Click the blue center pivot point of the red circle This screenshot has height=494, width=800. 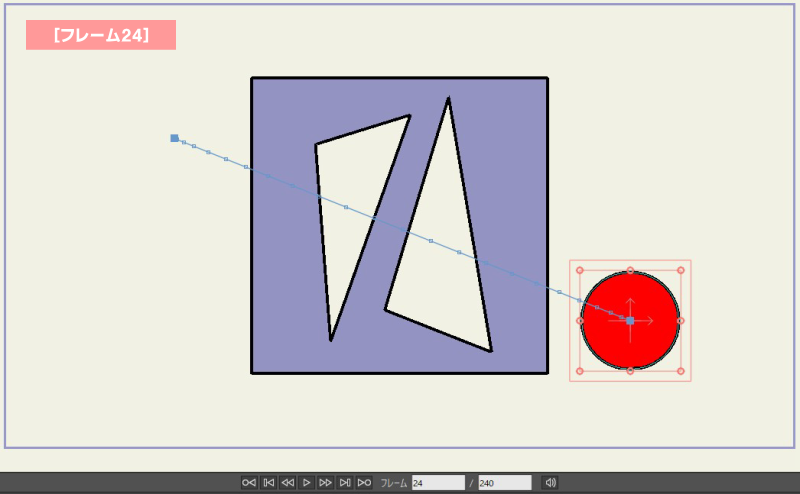[x=629, y=320]
